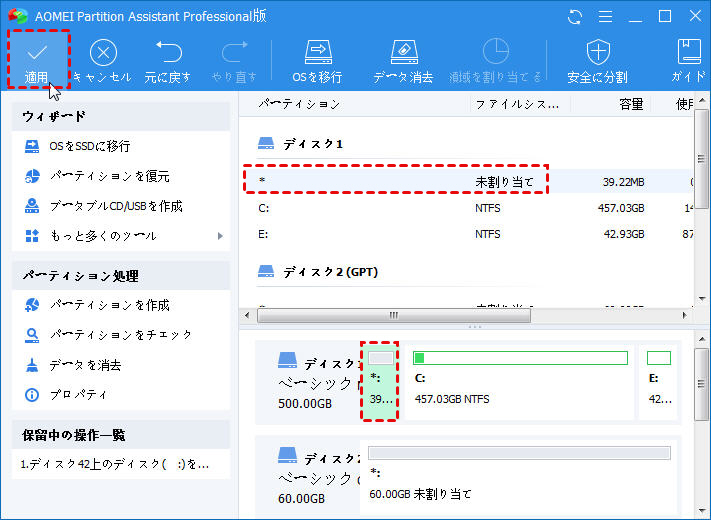Expand the もっと多くのツール submenu
711x520 pixels.
219,236
